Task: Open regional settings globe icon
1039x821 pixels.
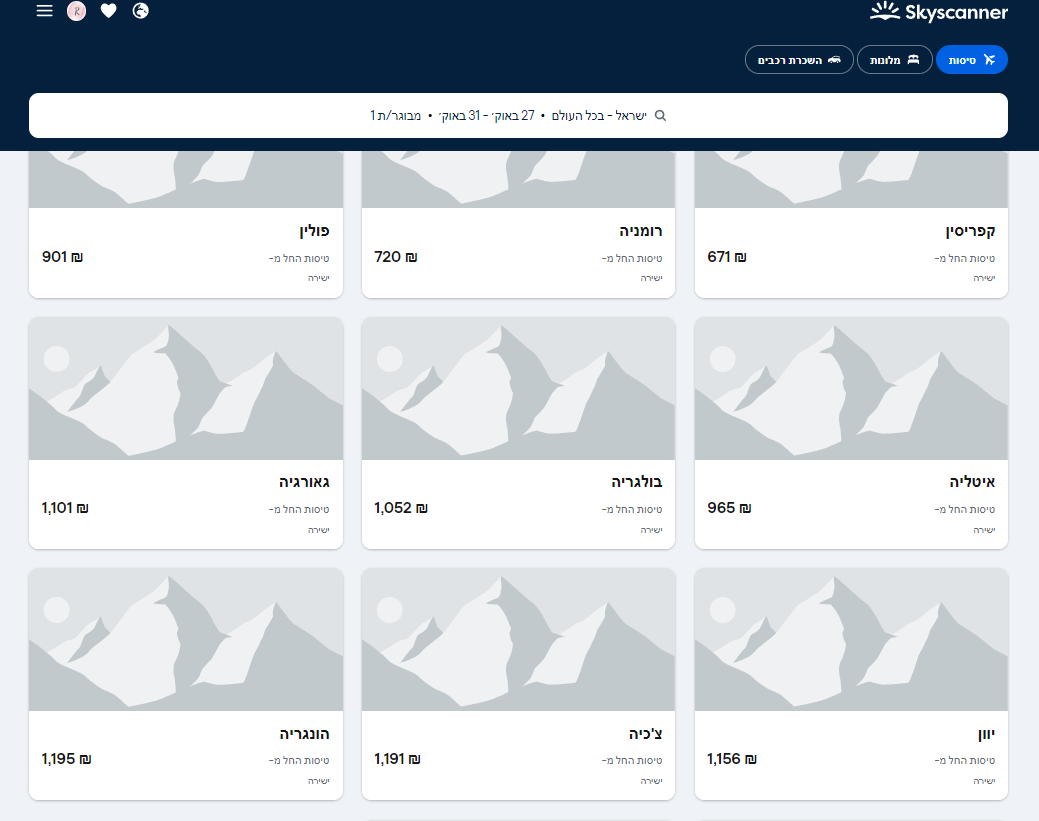Action: point(140,11)
